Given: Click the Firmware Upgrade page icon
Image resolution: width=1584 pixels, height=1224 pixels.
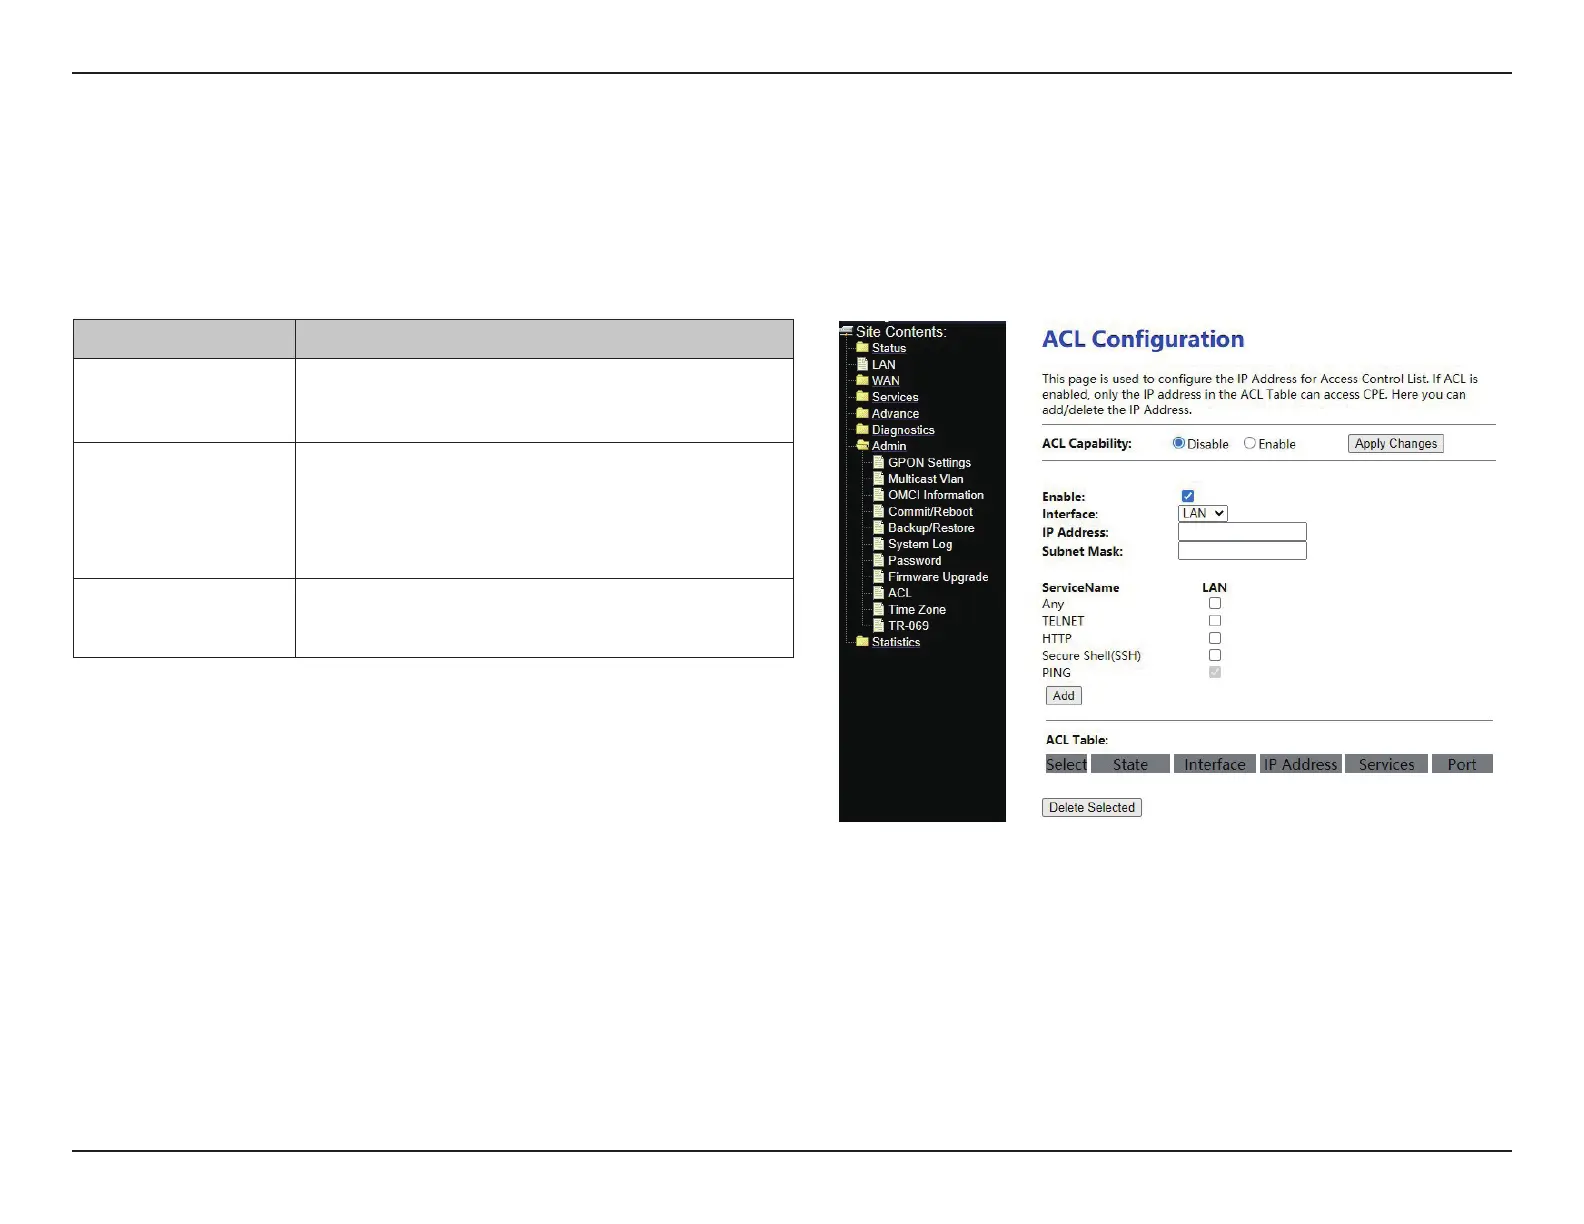Looking at the screenshot, I should click(x=878, y=577).
